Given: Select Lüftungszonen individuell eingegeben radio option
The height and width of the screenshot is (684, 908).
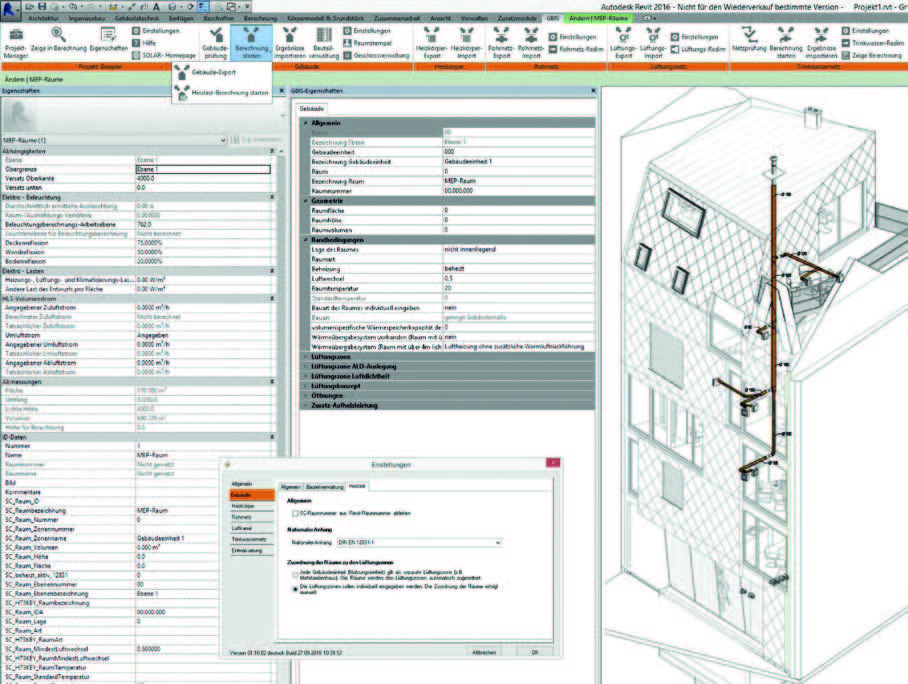Looking at the screenshot, I should coord(295,588).
